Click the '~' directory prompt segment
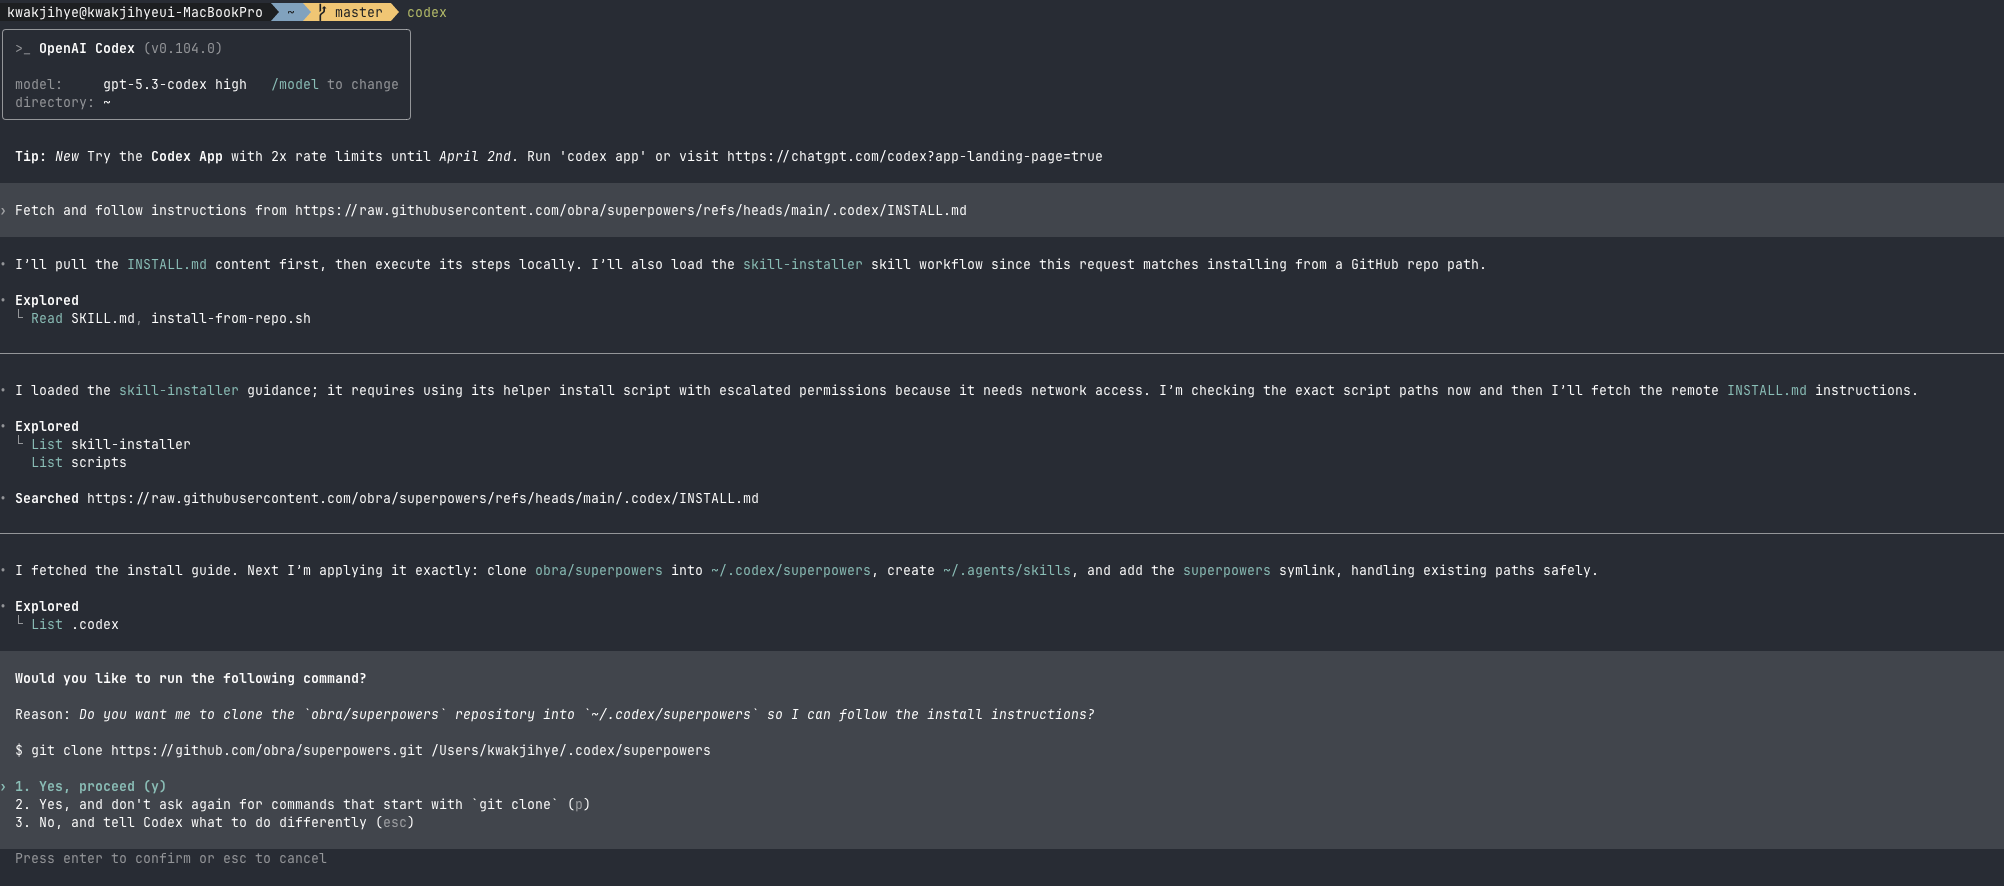2004x886 pixels. [291, 12]
